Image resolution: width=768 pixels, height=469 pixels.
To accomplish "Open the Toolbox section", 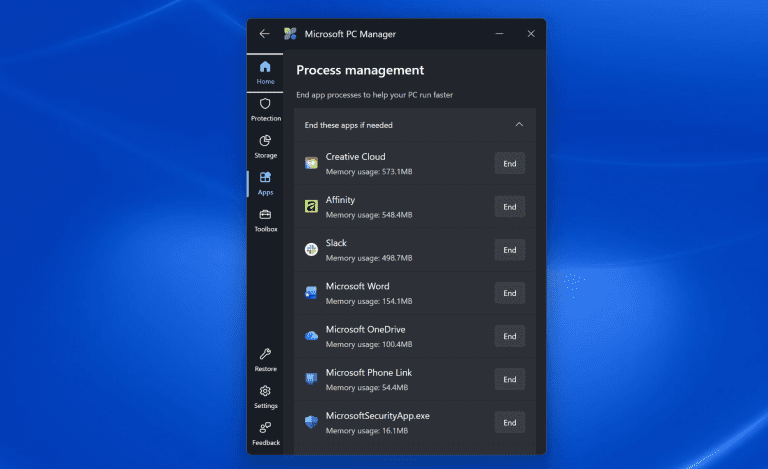I will pyautogui.click(x=265, y=220).
